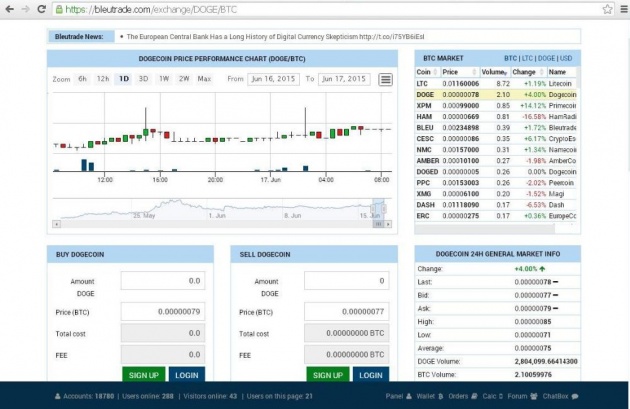Click the Bid value 0.00000077
The height and width of the screenshot is (409, 630).
point(533,295)
